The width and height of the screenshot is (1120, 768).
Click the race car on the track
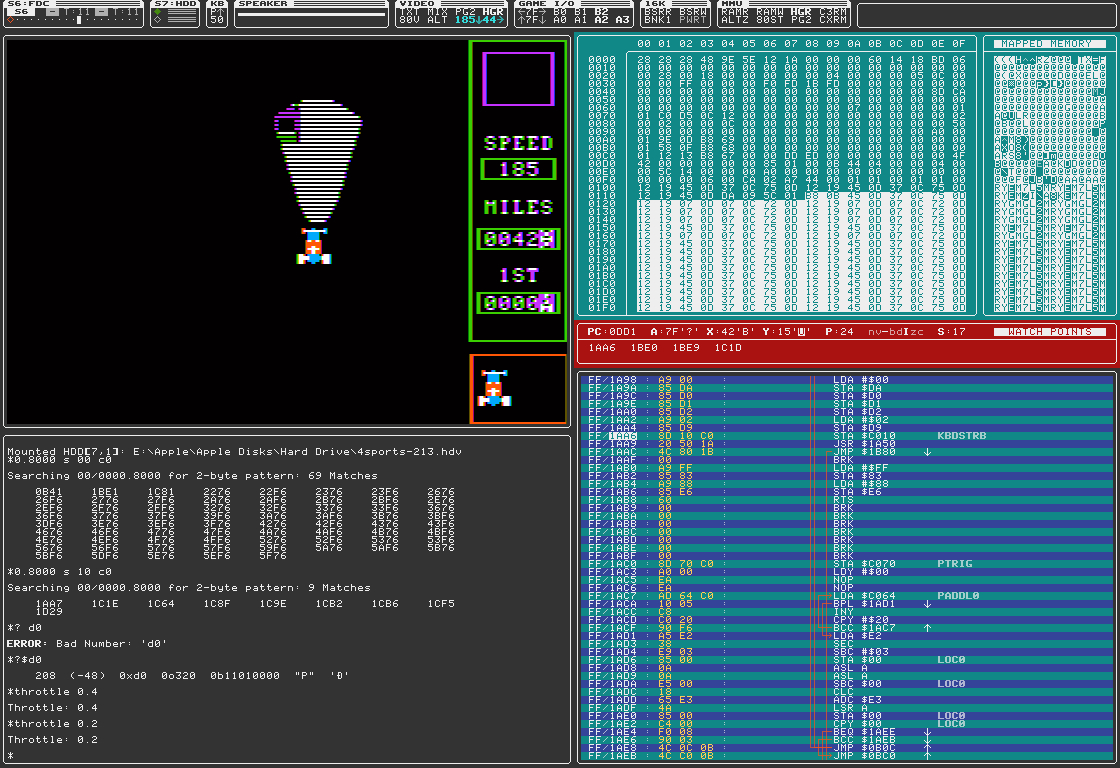point(314,246)
